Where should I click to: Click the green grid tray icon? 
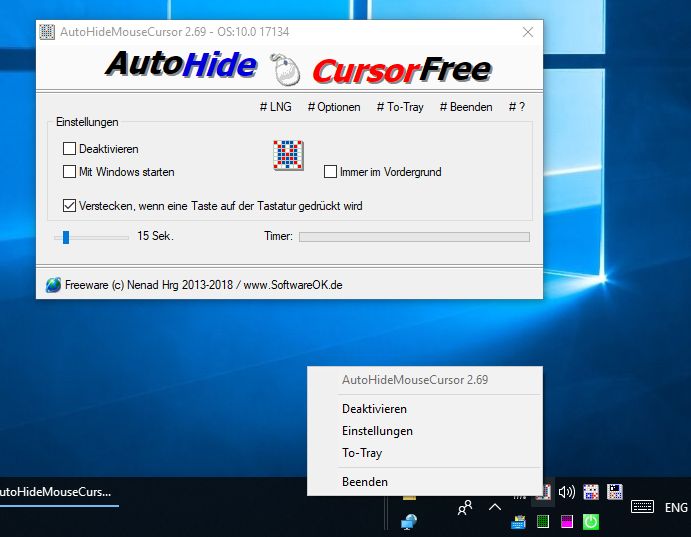click(x=543, y=522)
